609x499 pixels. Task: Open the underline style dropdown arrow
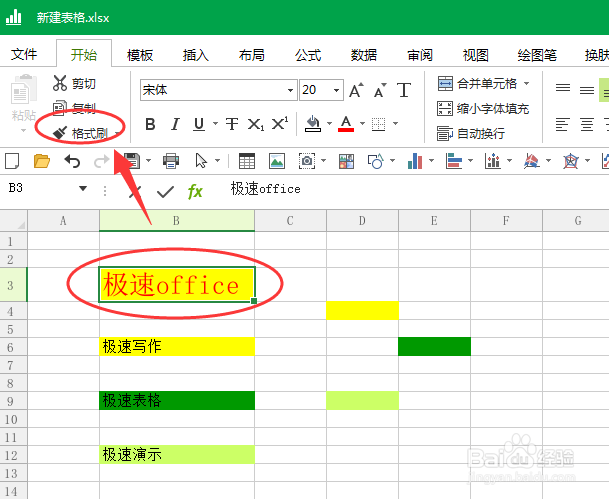215,124
